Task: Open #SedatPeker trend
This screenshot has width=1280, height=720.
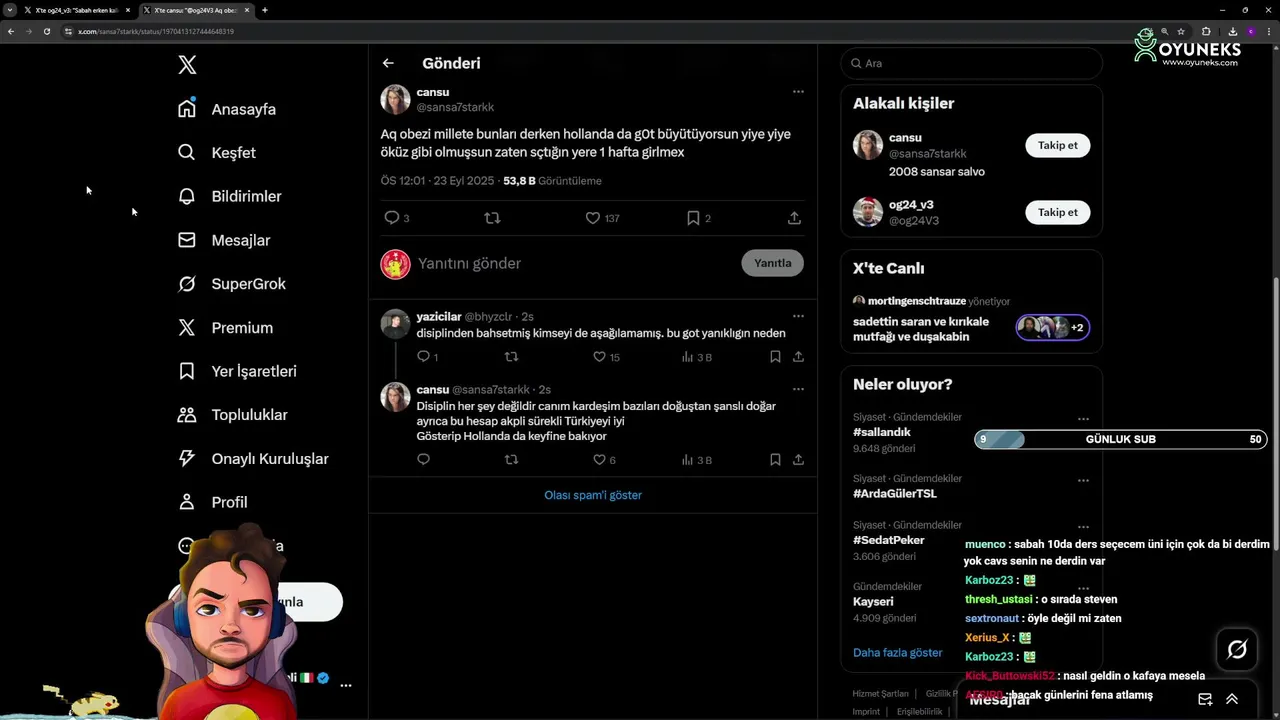Action: pyautogui.click(x=888, y=540)
